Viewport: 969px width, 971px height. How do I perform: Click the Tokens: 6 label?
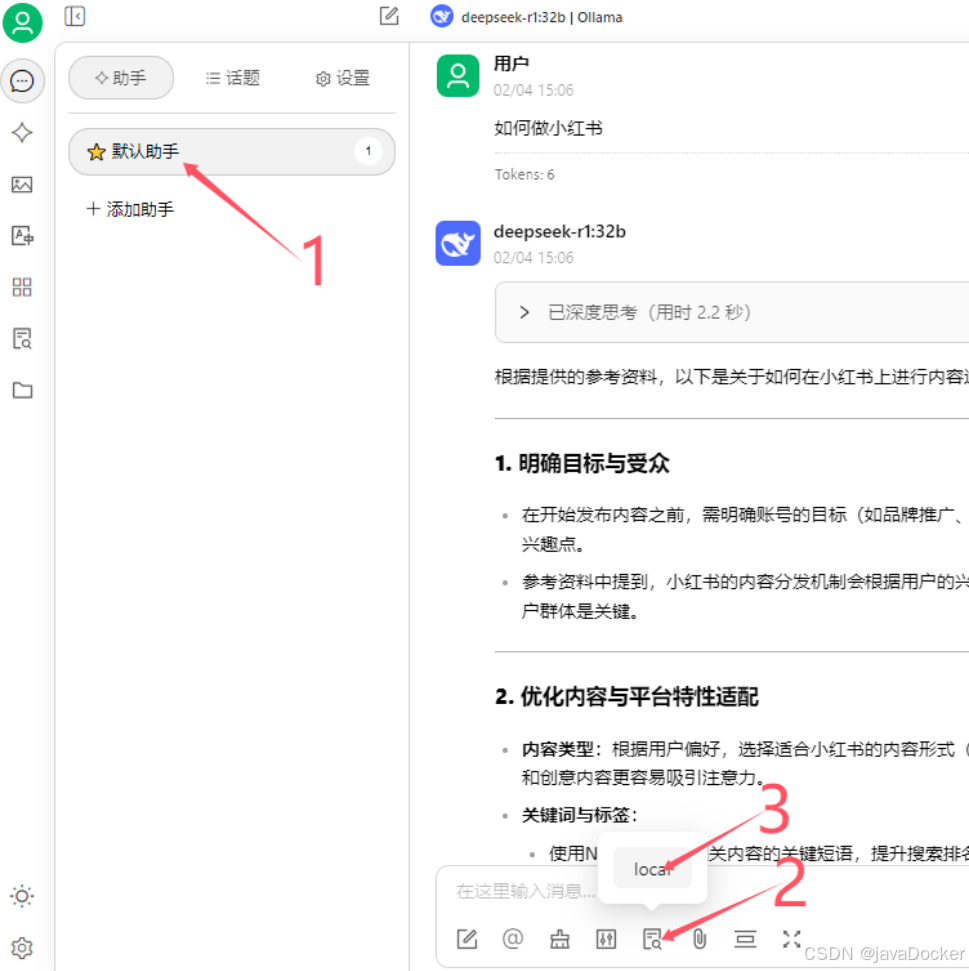tap(524, 175)
